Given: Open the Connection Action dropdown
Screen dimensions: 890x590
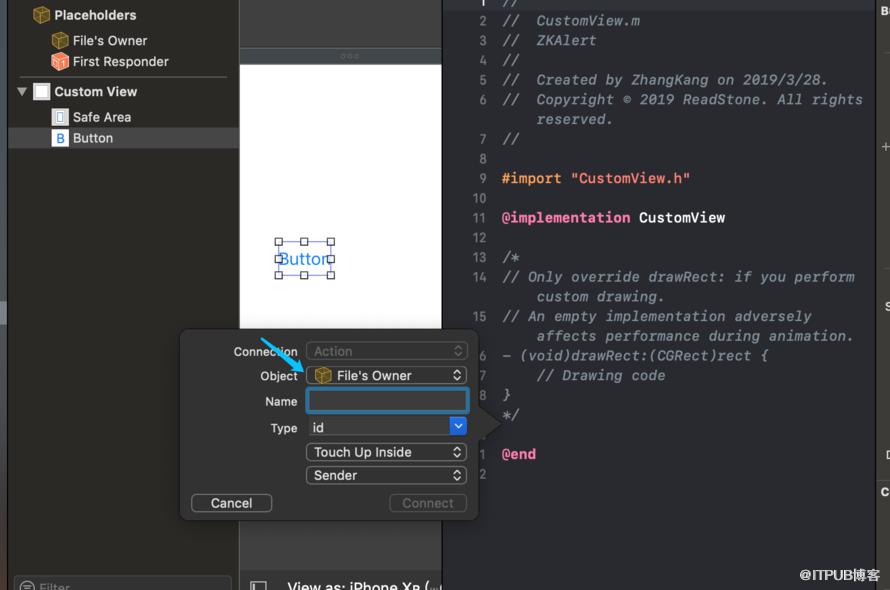Looking at the screenshot, I should [387, 352].
